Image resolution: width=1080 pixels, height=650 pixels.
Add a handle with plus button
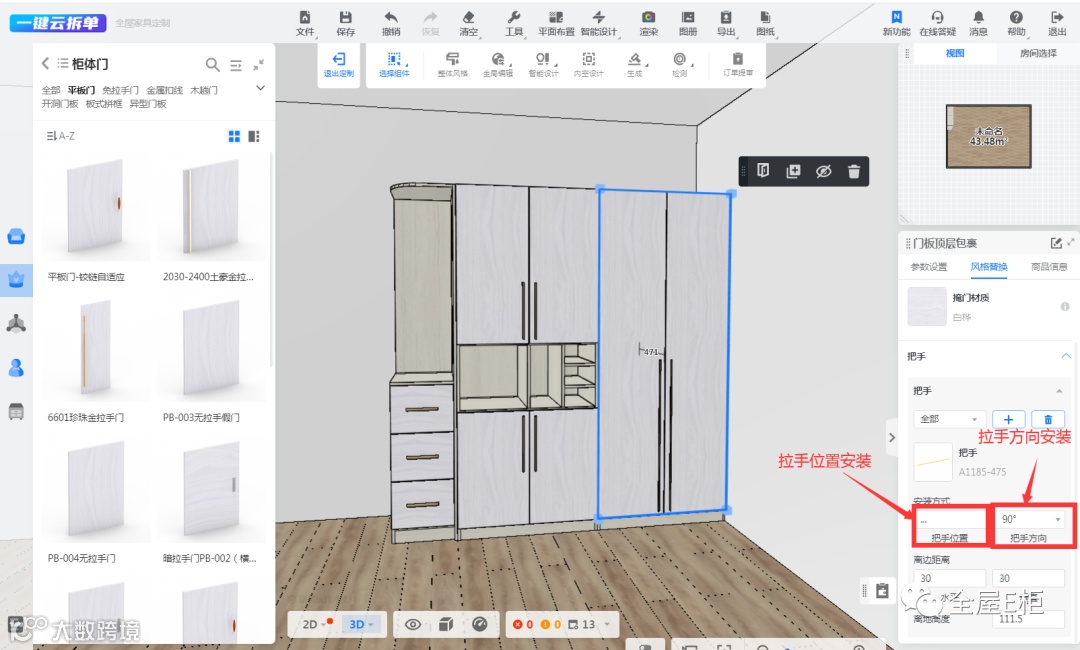pyautogui.click(x=1008, y=419)
